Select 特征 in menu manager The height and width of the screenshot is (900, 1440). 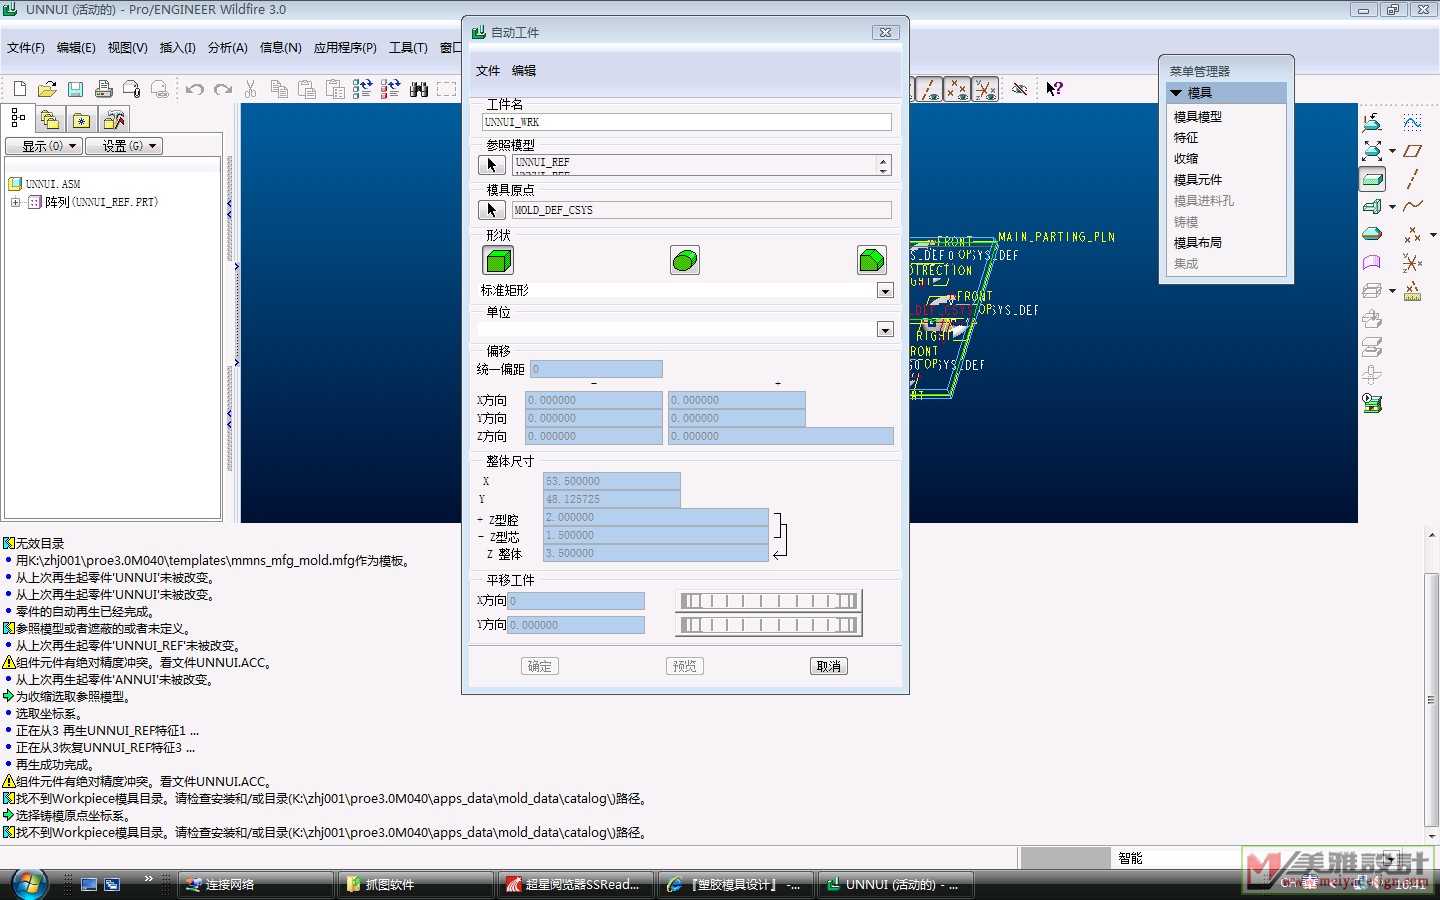1186,138
